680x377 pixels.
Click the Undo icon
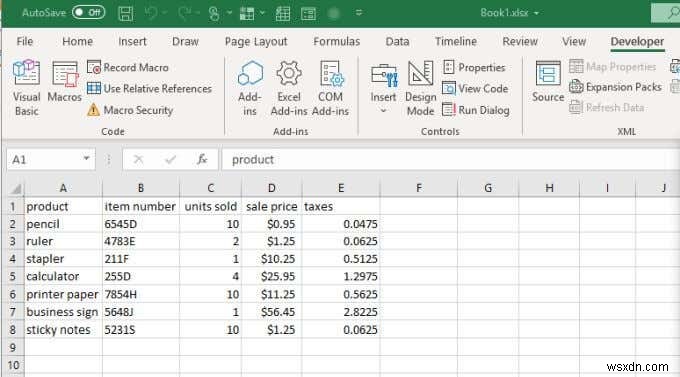pyautogui.click(x=151, y=13)
